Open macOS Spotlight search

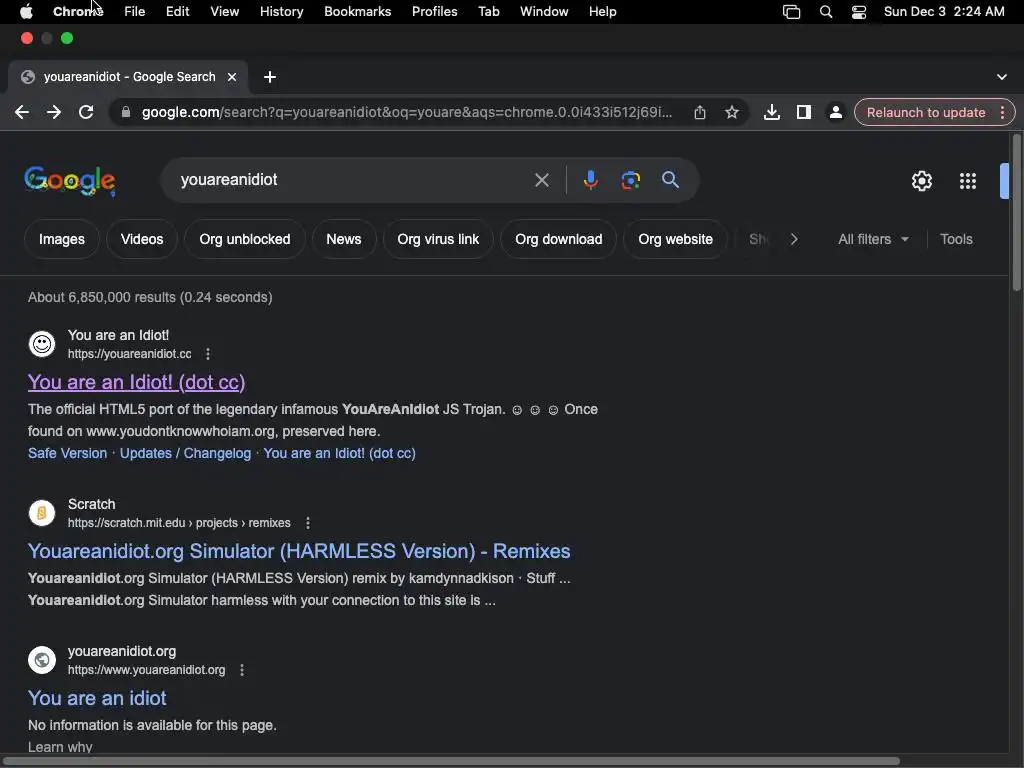pyautogui.click(x=825, y=12)
